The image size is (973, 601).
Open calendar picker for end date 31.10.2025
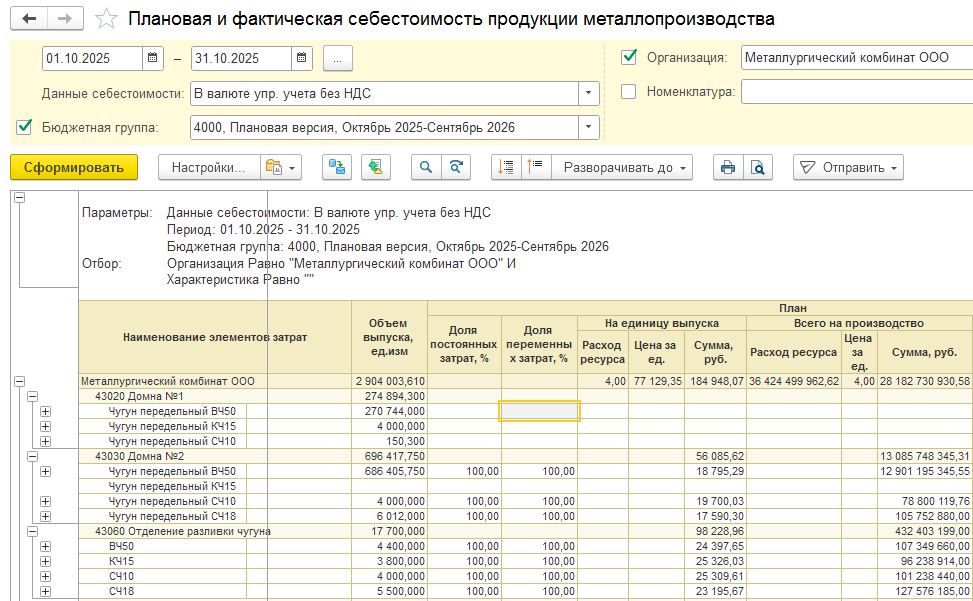click(x=301, y=58)
